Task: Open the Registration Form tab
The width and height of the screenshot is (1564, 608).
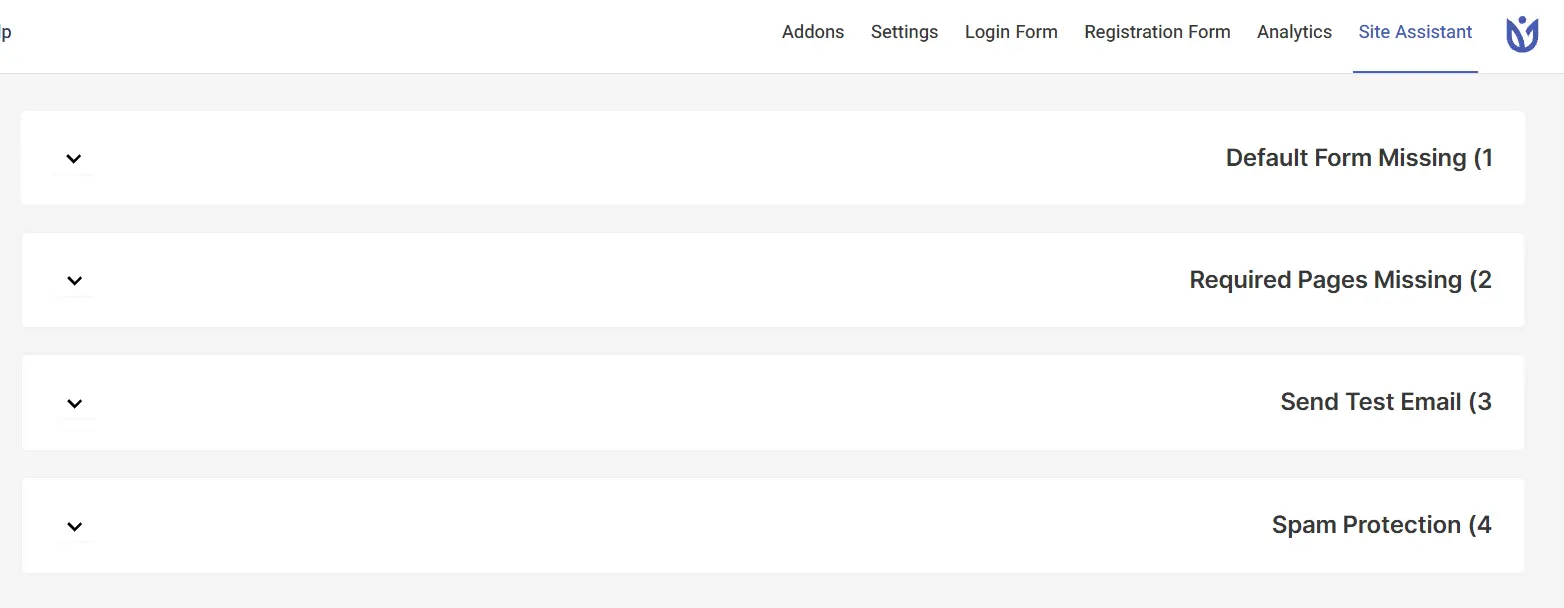Action: (x=1157, y=32)
